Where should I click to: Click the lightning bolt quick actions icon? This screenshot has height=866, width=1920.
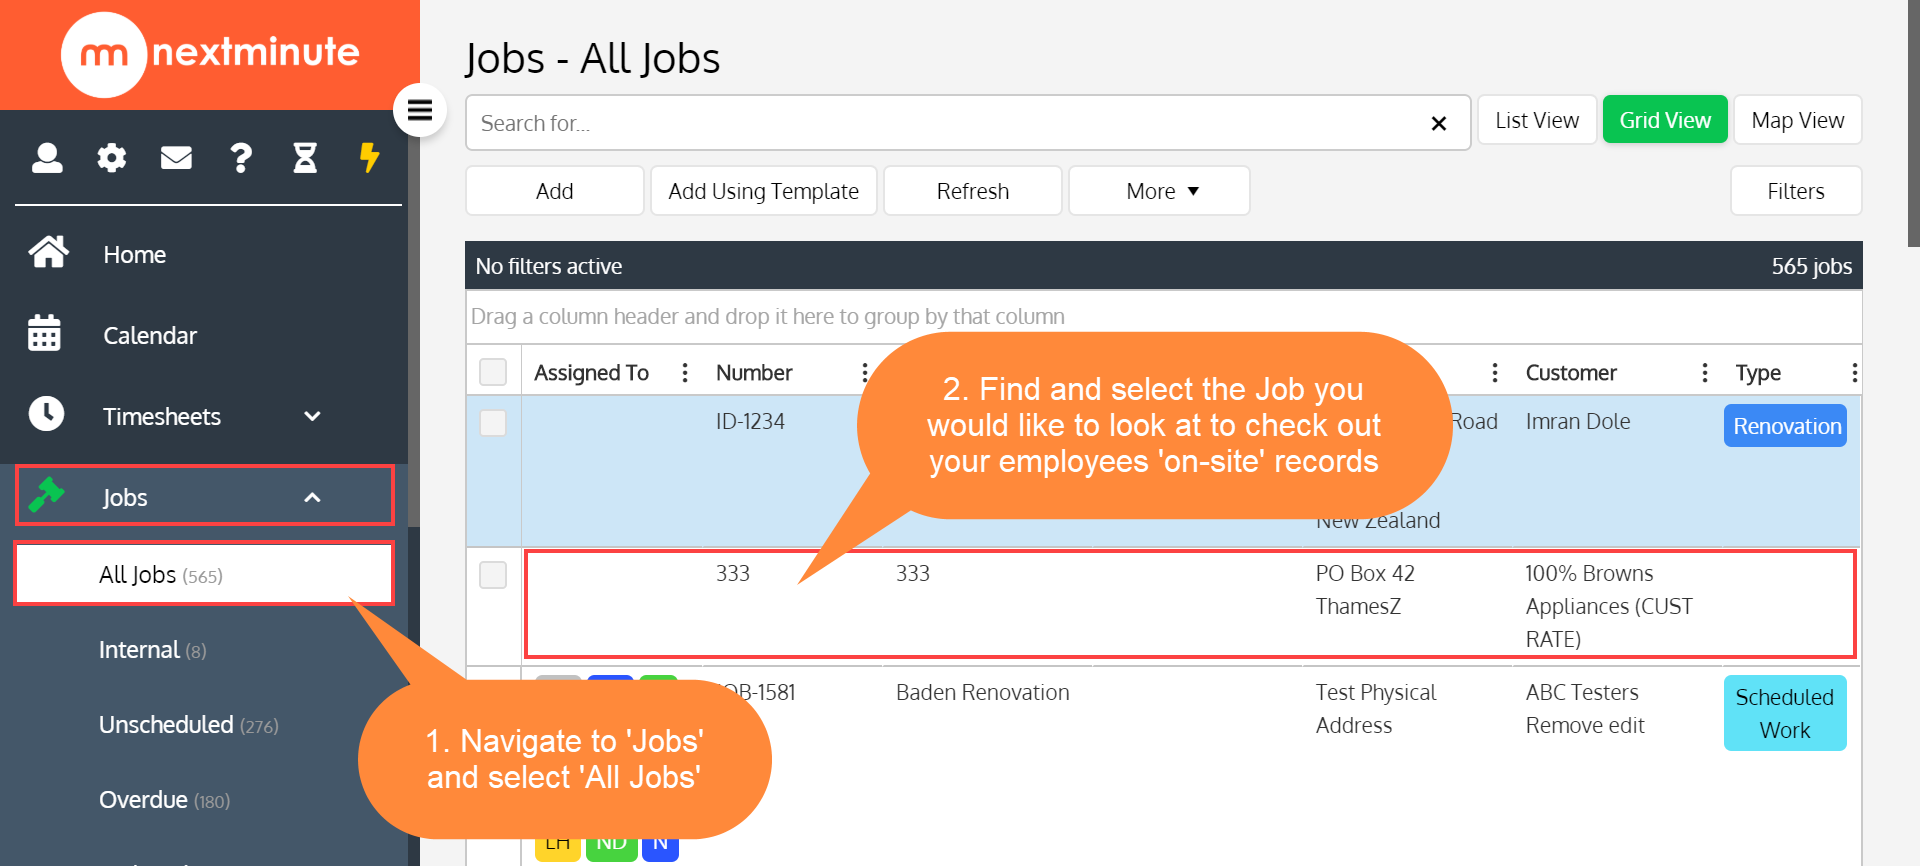[x=369, y=158]
